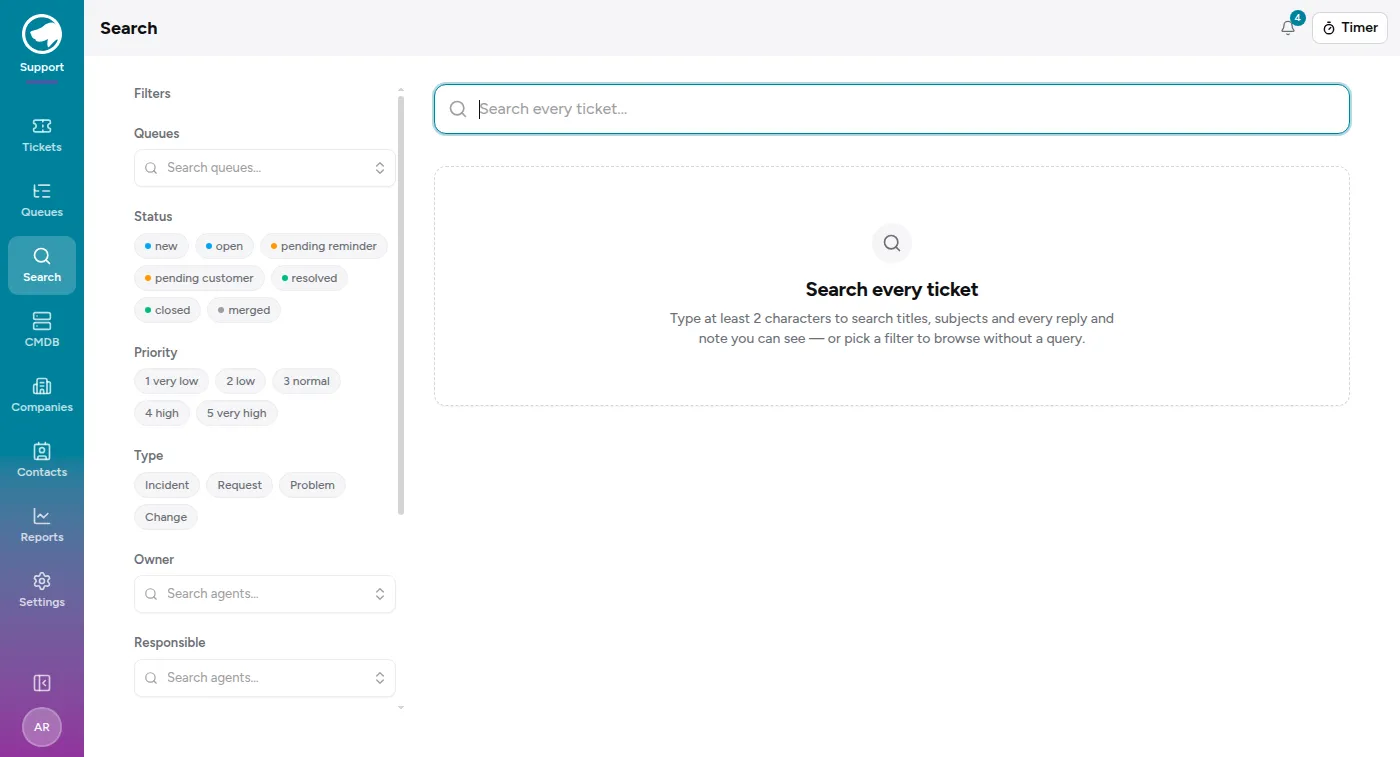Click the Support logo icon
This screenshot has height=757, width=1400.
pyautogui.click(x=42, y=34)
